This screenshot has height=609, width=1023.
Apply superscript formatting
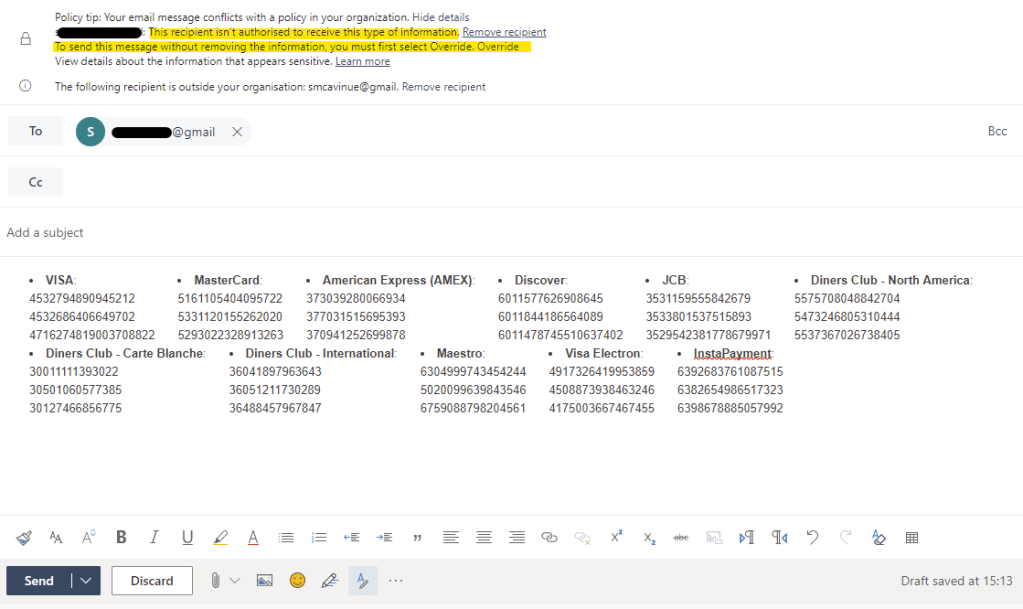616,537
